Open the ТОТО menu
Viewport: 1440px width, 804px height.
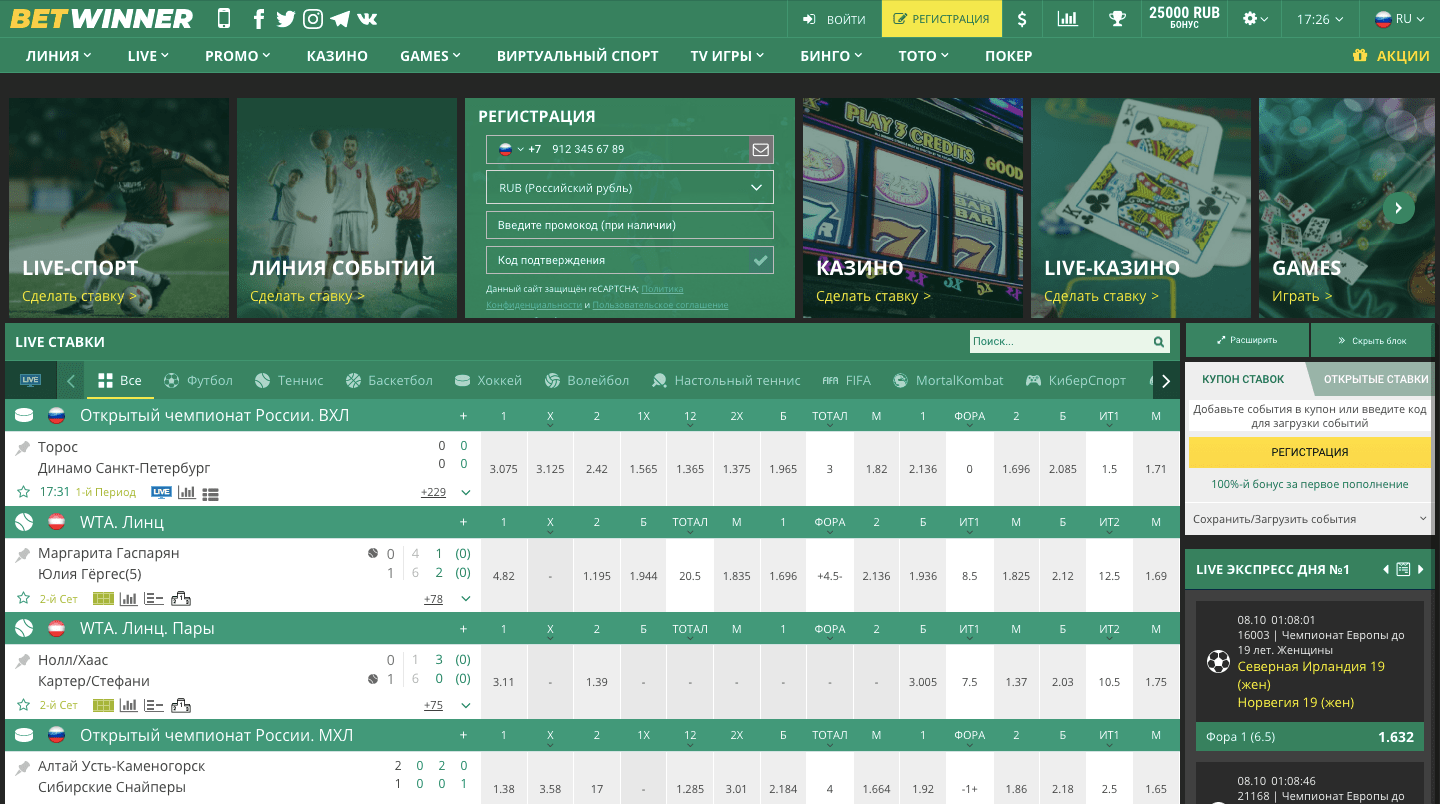(923, 56)
